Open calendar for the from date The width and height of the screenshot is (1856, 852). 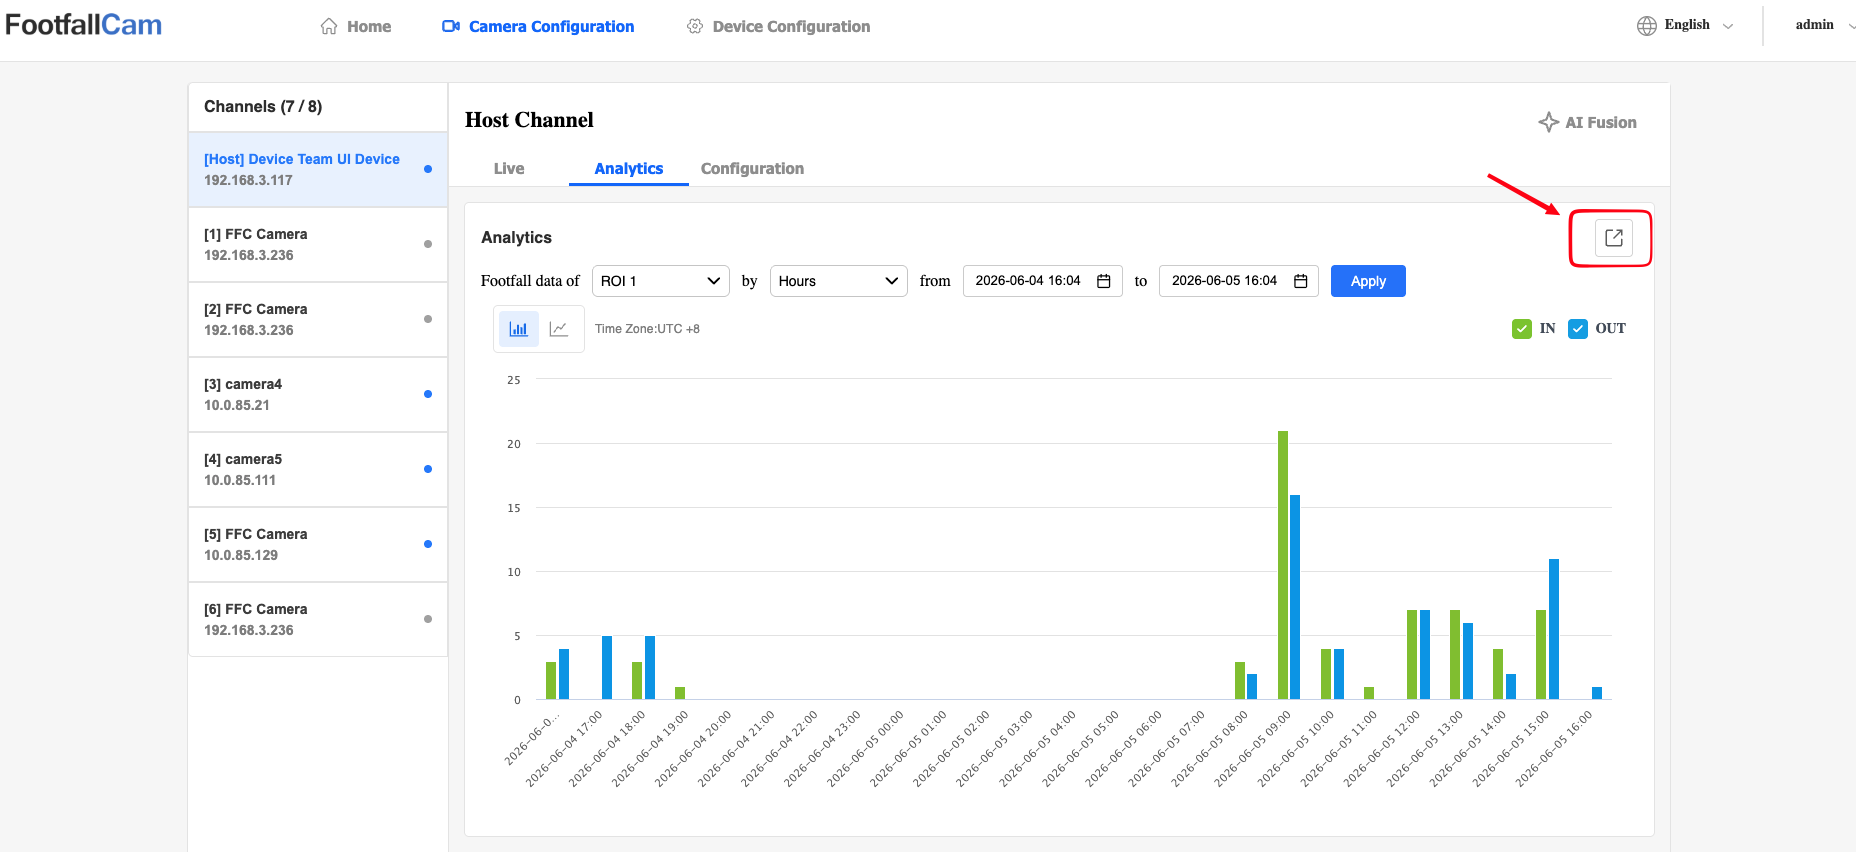pyautogui.click(x=1104, y=281)
